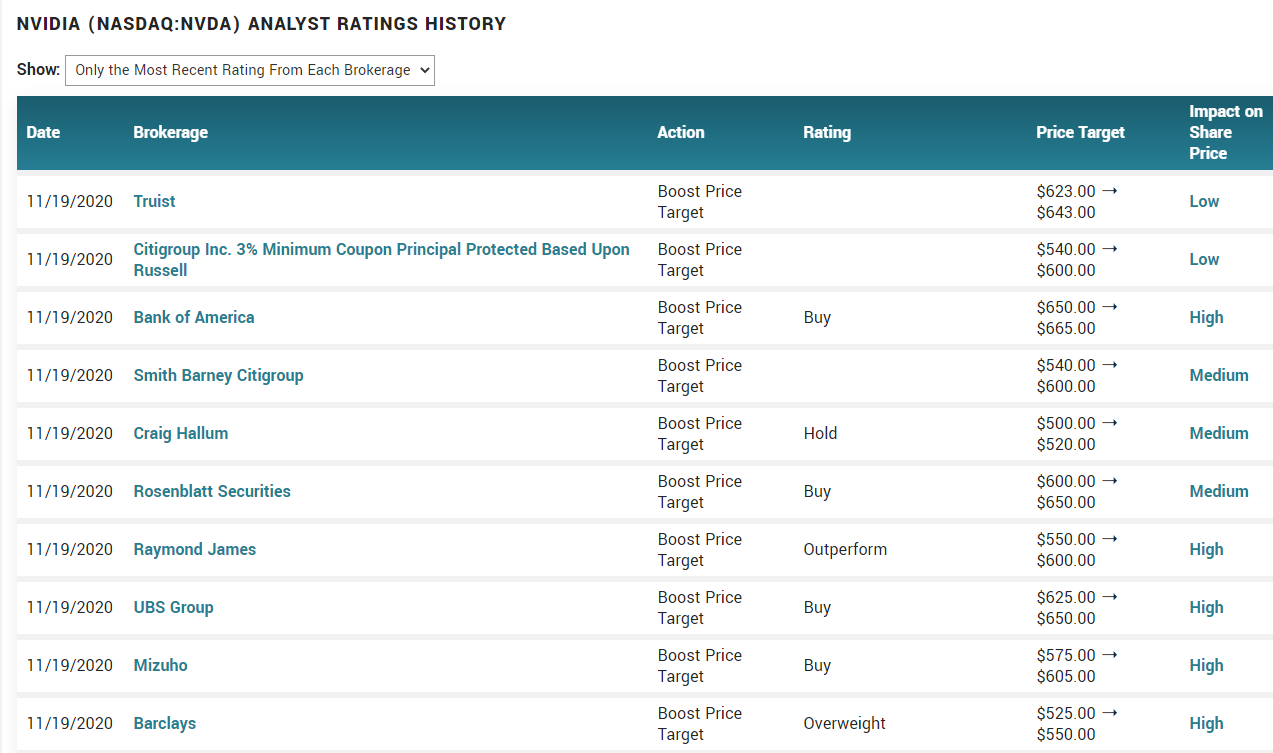
Task: Click High impact for UBS Group
Action: pos(1206,607)
